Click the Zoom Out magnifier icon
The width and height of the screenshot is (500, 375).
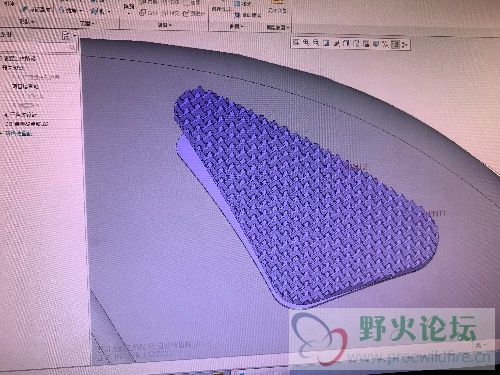[x=316, y=43]
